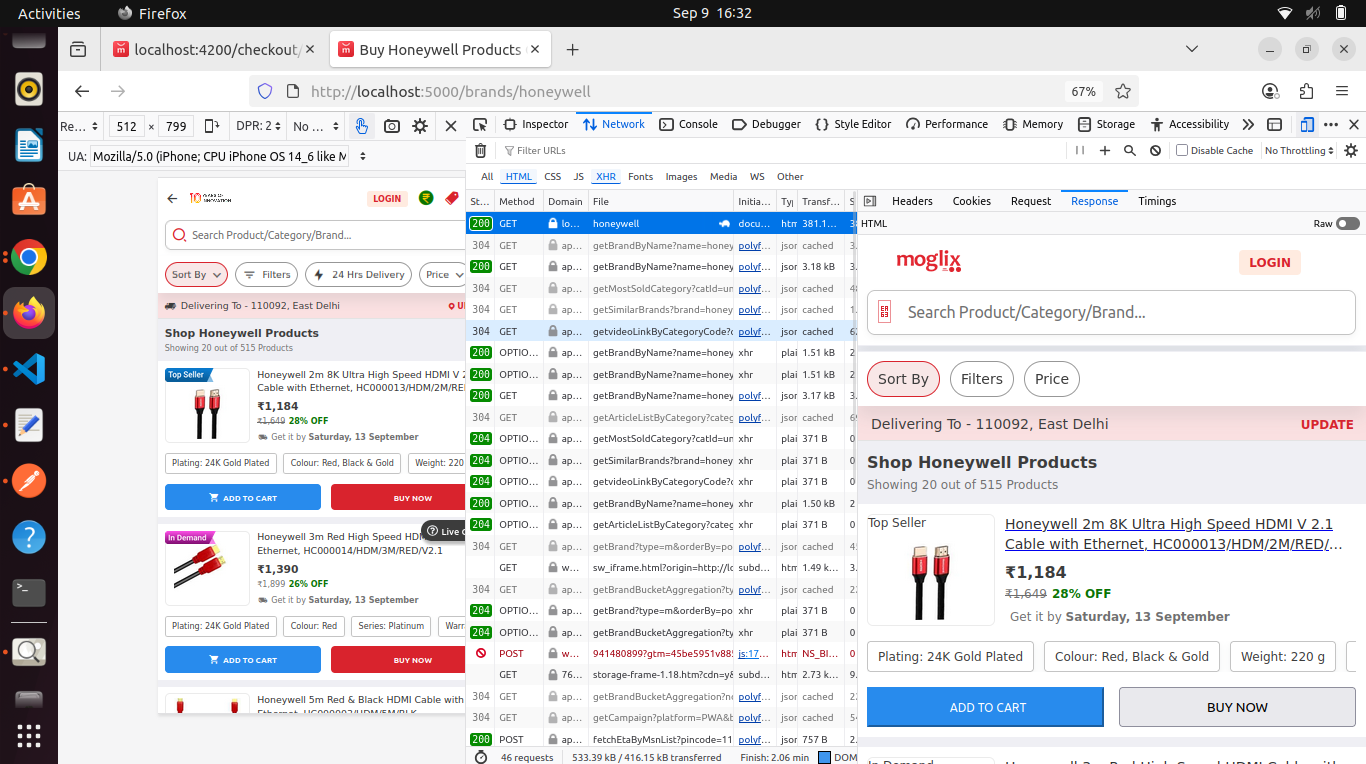Image resolution: width=1366 pixels, height=764 pixels.
Task: Toggle touch simulation in responsive mode
Action: tap(362, 126)
